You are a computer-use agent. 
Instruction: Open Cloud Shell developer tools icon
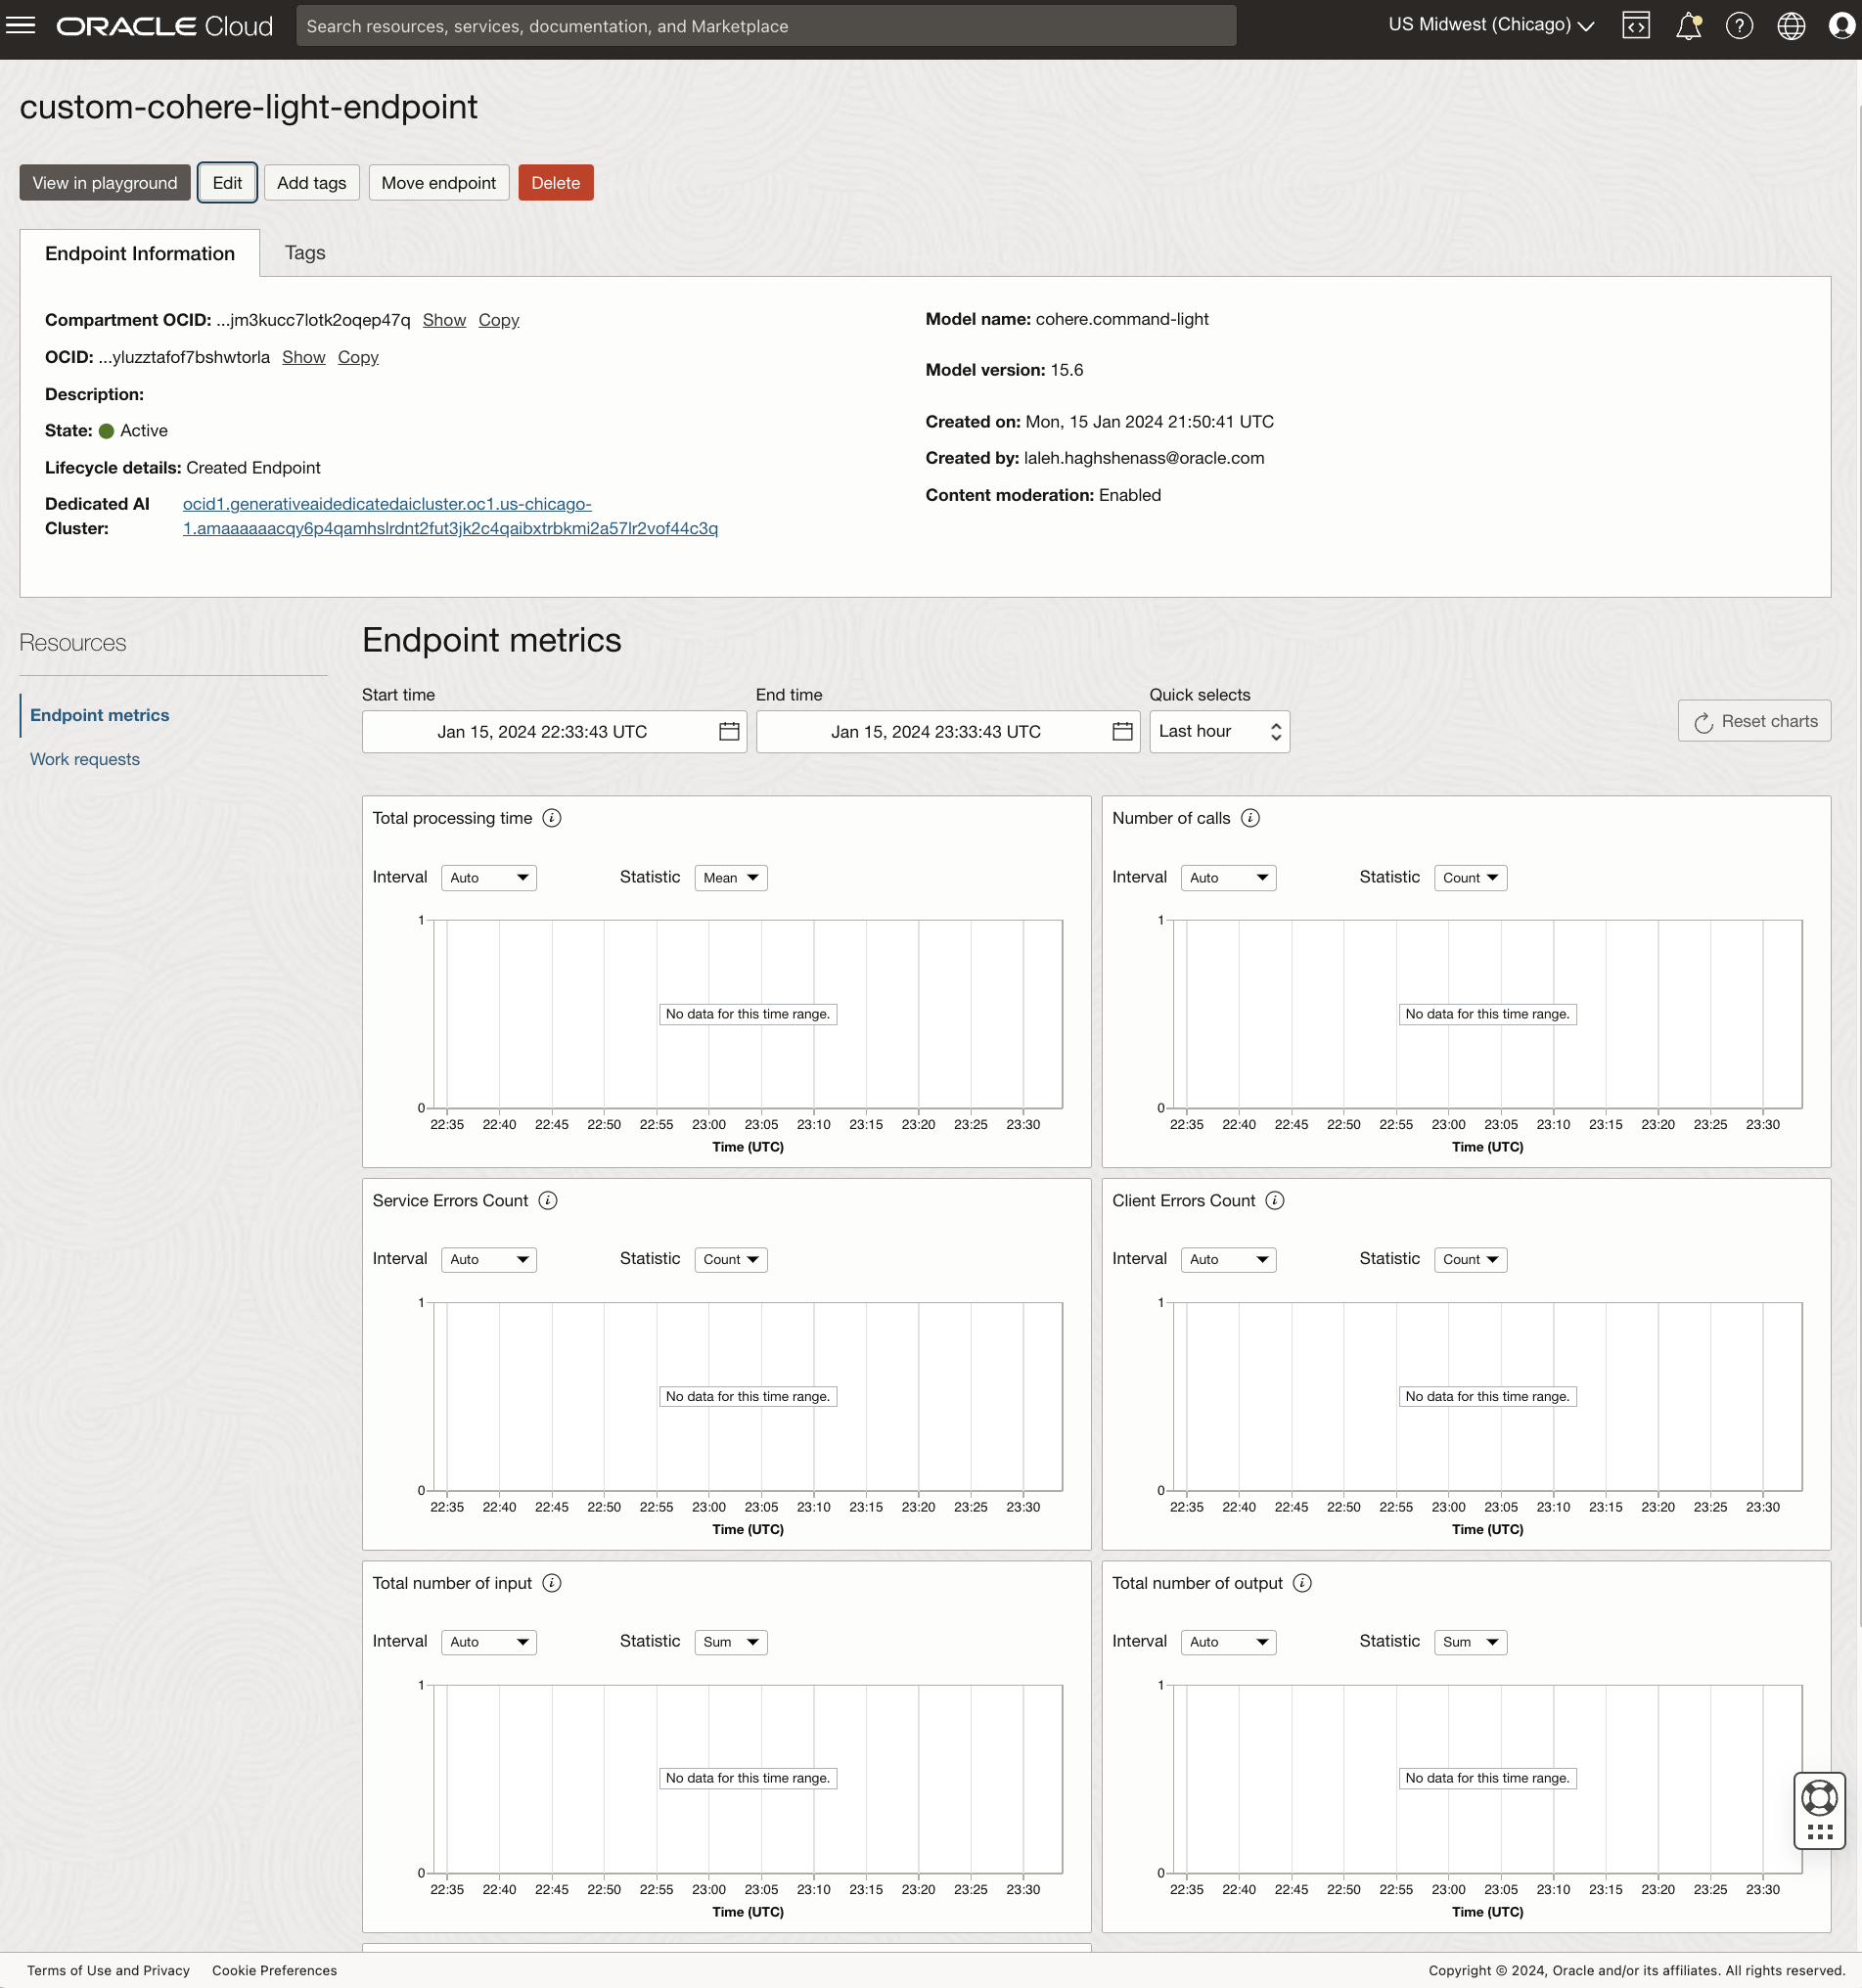pos(1636,25)
